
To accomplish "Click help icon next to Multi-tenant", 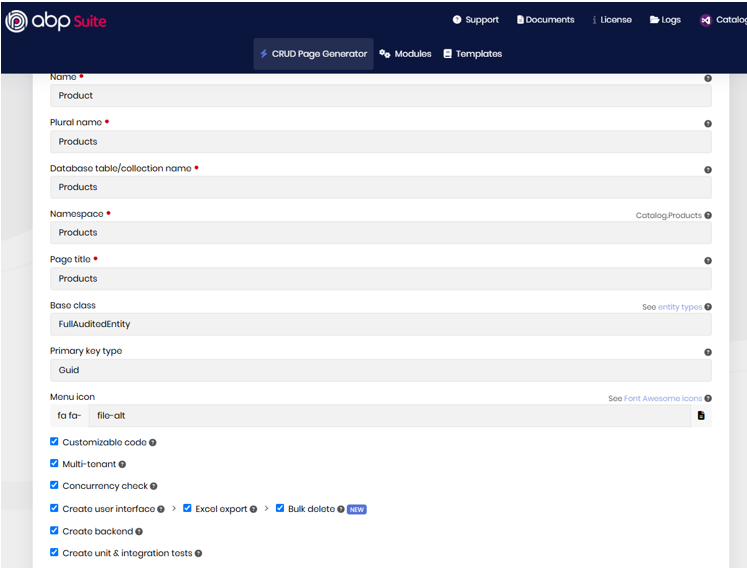I will pyautogui.click(x=122, y=464).
